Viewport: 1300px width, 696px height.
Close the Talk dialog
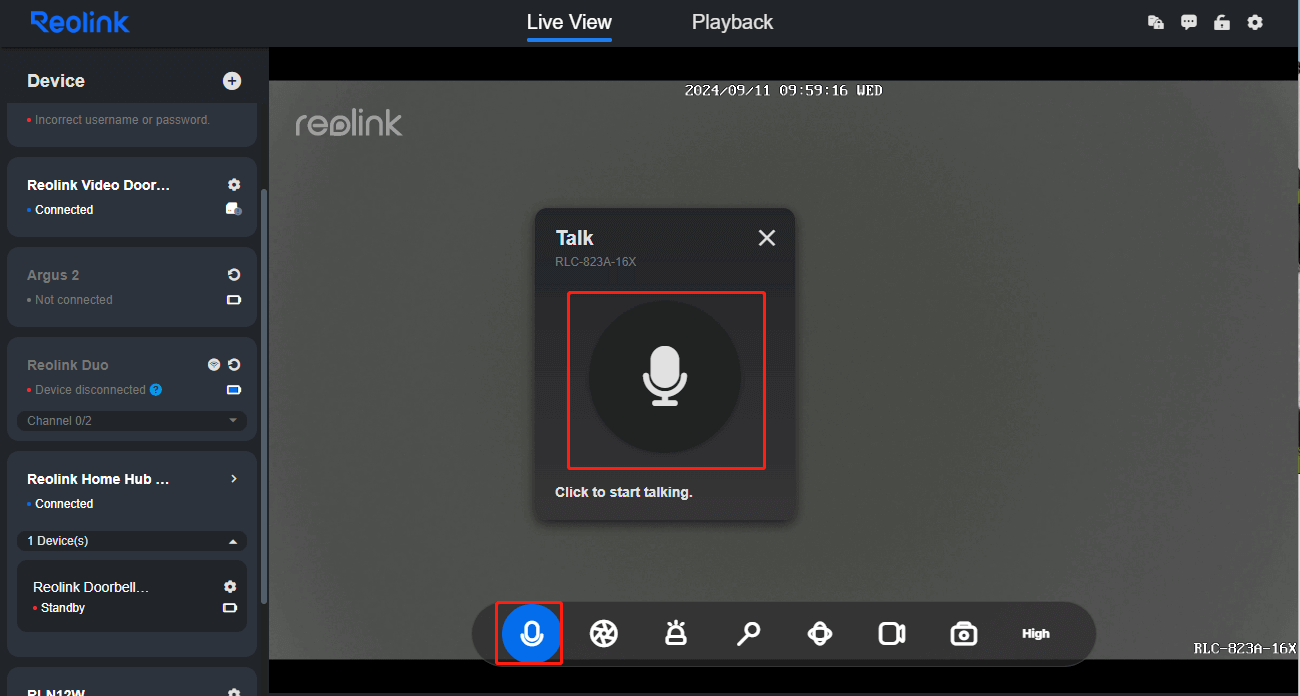point(767,238)
